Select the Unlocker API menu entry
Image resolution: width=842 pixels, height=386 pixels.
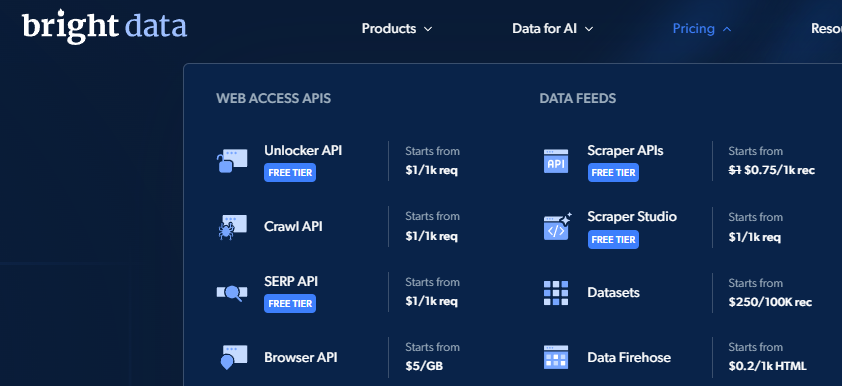pyautogui.click(x=303, y=150)
